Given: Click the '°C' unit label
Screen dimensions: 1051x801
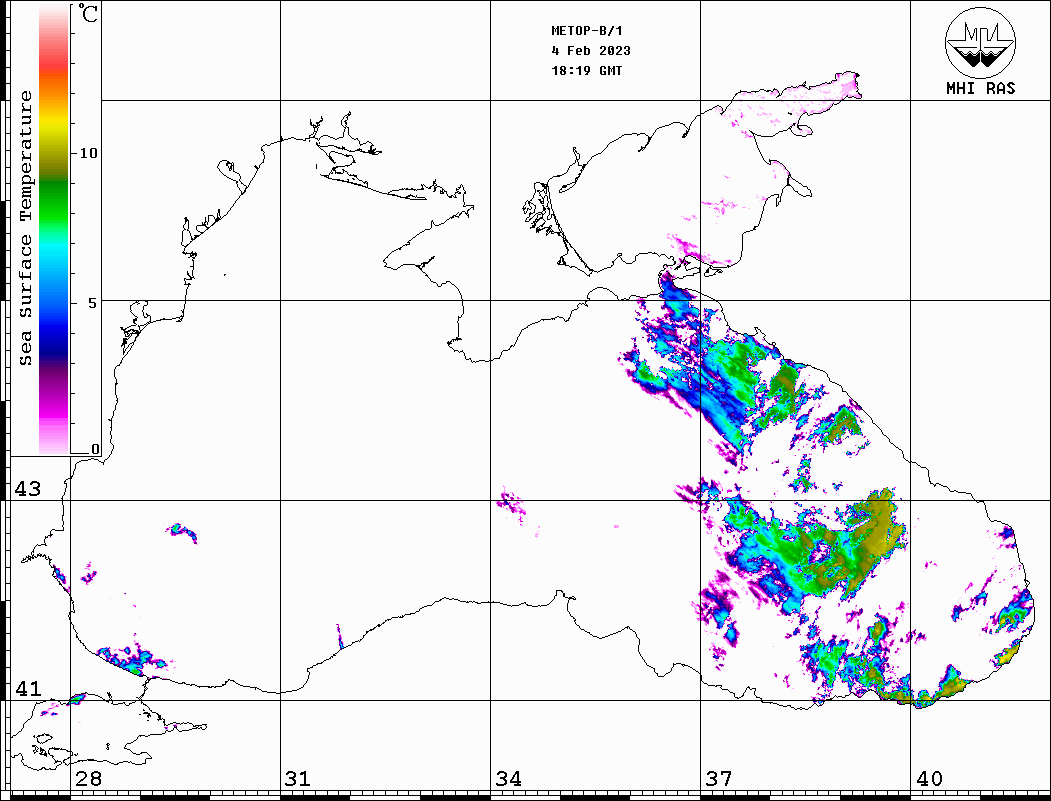Looking at the screenshot, I should coord(88,13).
